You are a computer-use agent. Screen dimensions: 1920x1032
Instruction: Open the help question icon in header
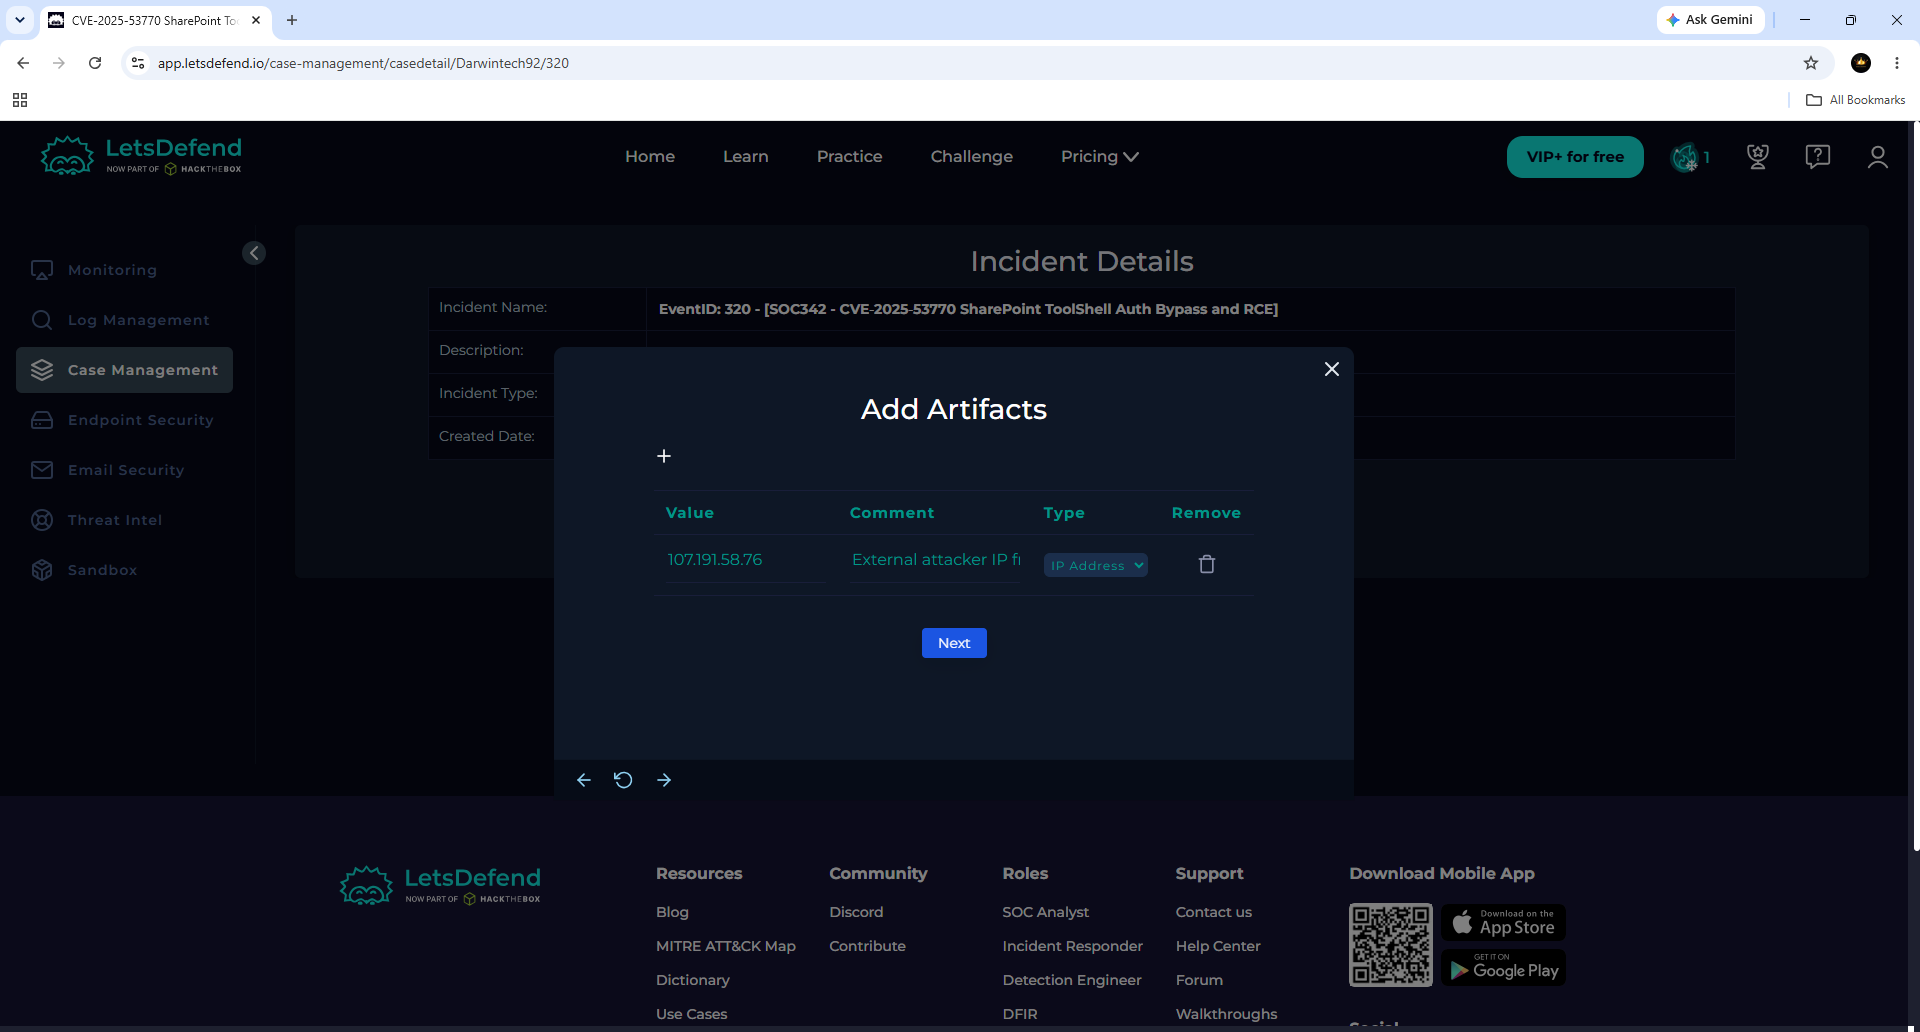coord(1818,157)
